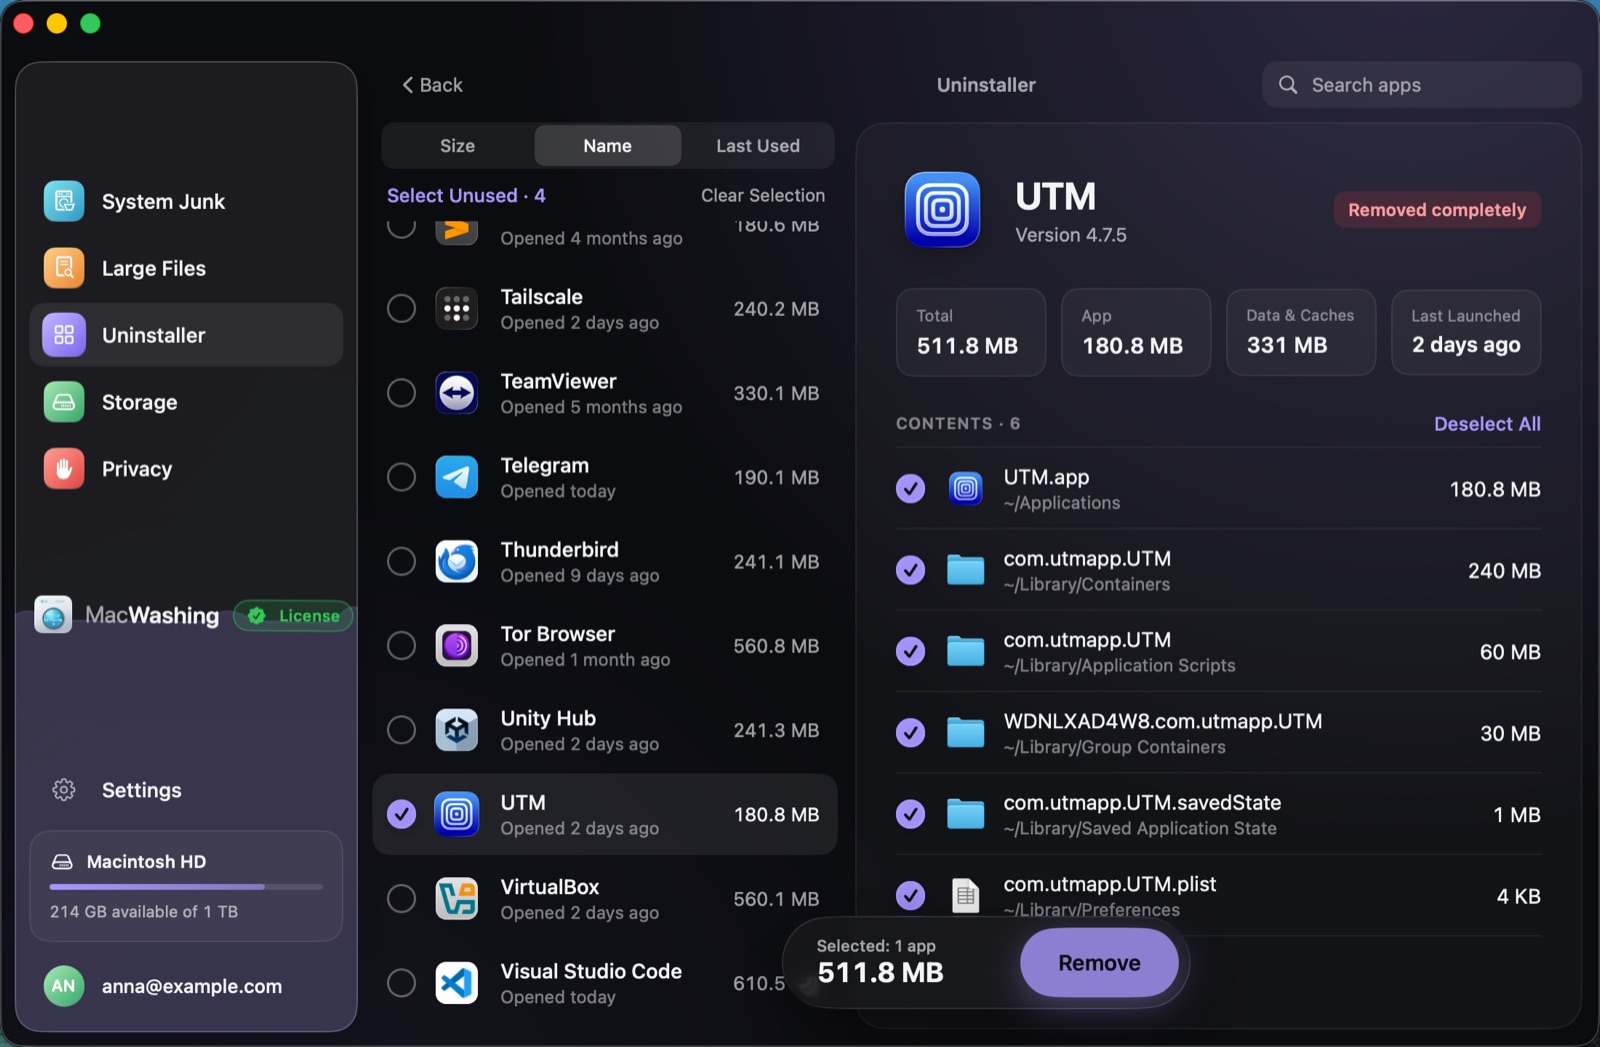Click 214 GB available of 1 TB text
This screenshot has width=1600, height=1047.
144,912
